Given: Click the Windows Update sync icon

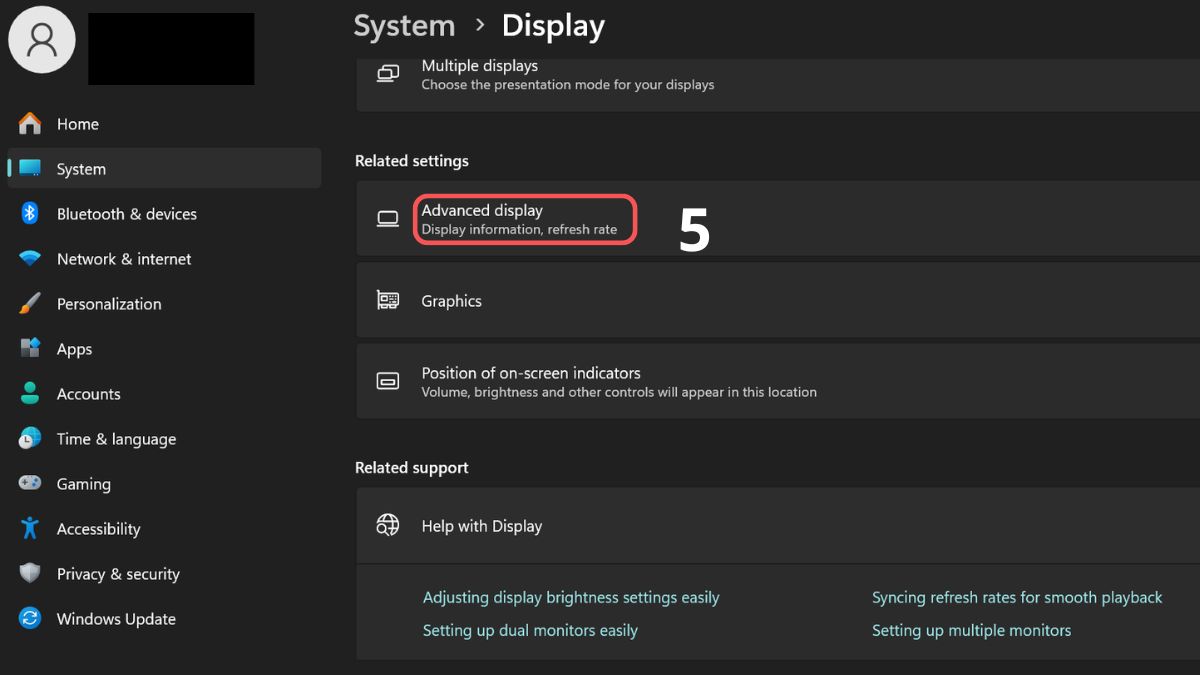Looking at the screenshot, I should (x=30, y=618).
